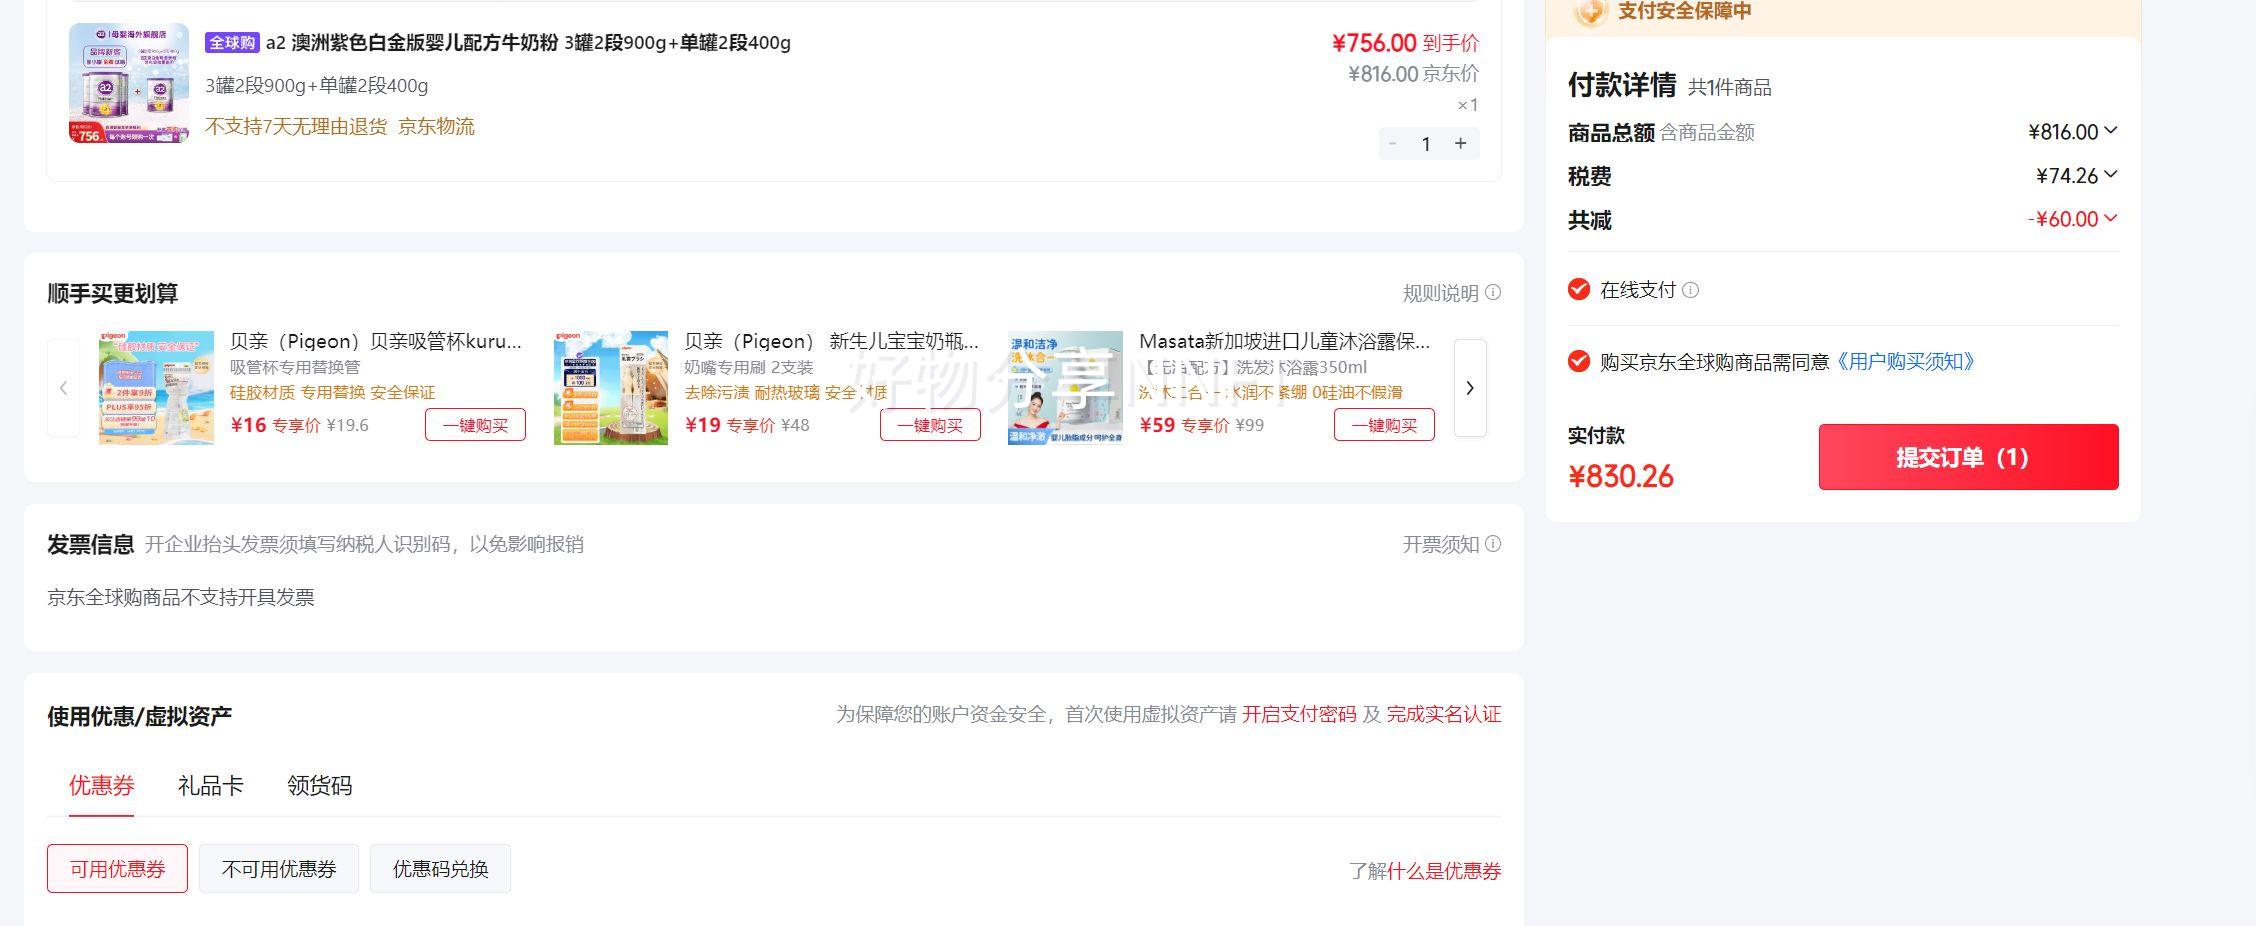The width and height of the screenshot is (2256, 926).
Task: Uncheck the 京东全球购 agreement checkbox
Action: [x=1579, y=361]
